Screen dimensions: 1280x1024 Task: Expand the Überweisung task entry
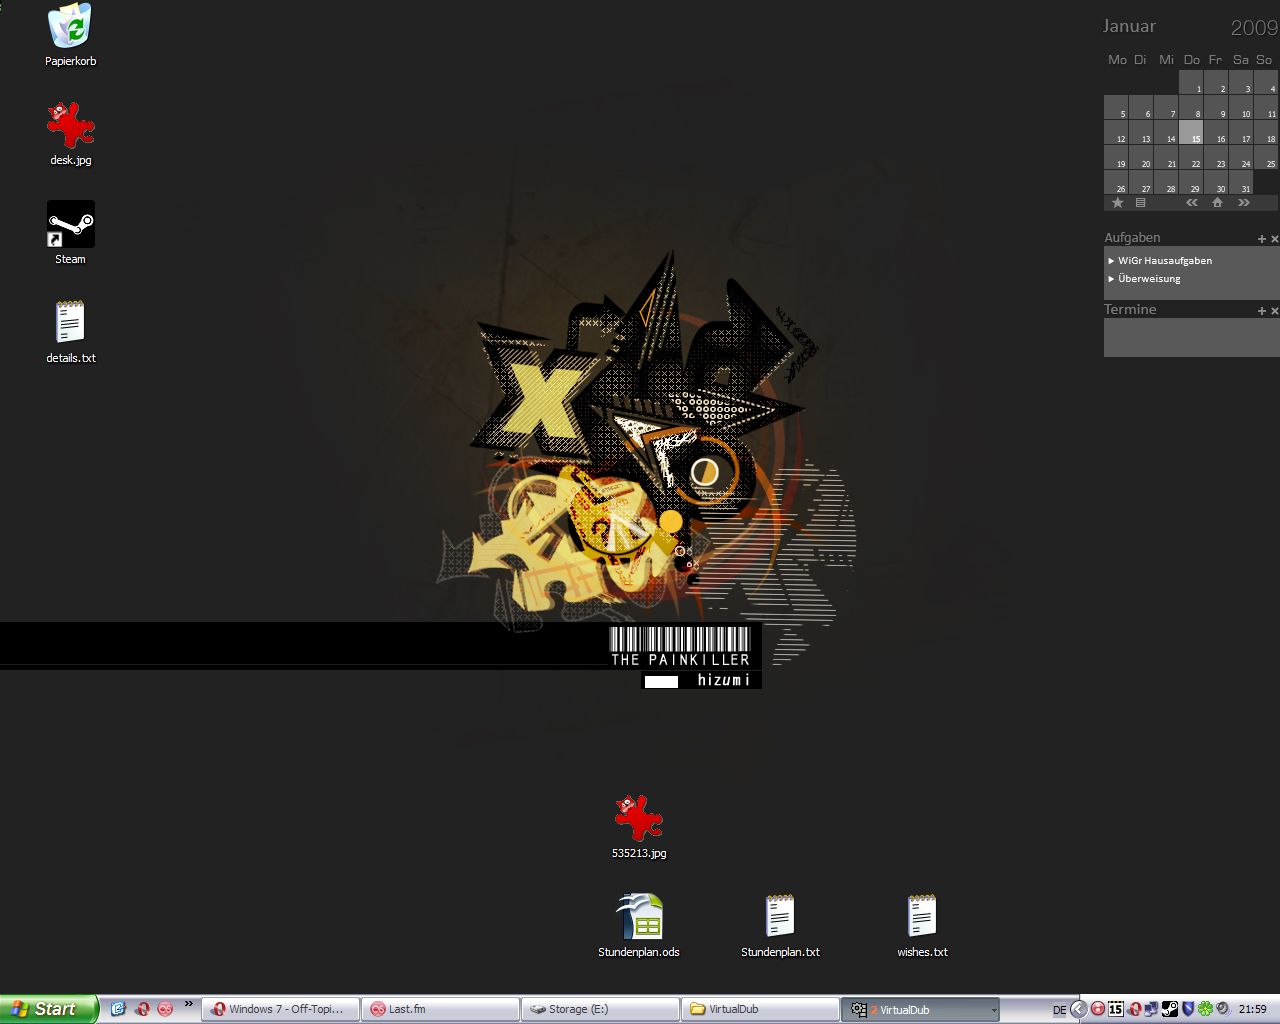tap(1111, 279)
